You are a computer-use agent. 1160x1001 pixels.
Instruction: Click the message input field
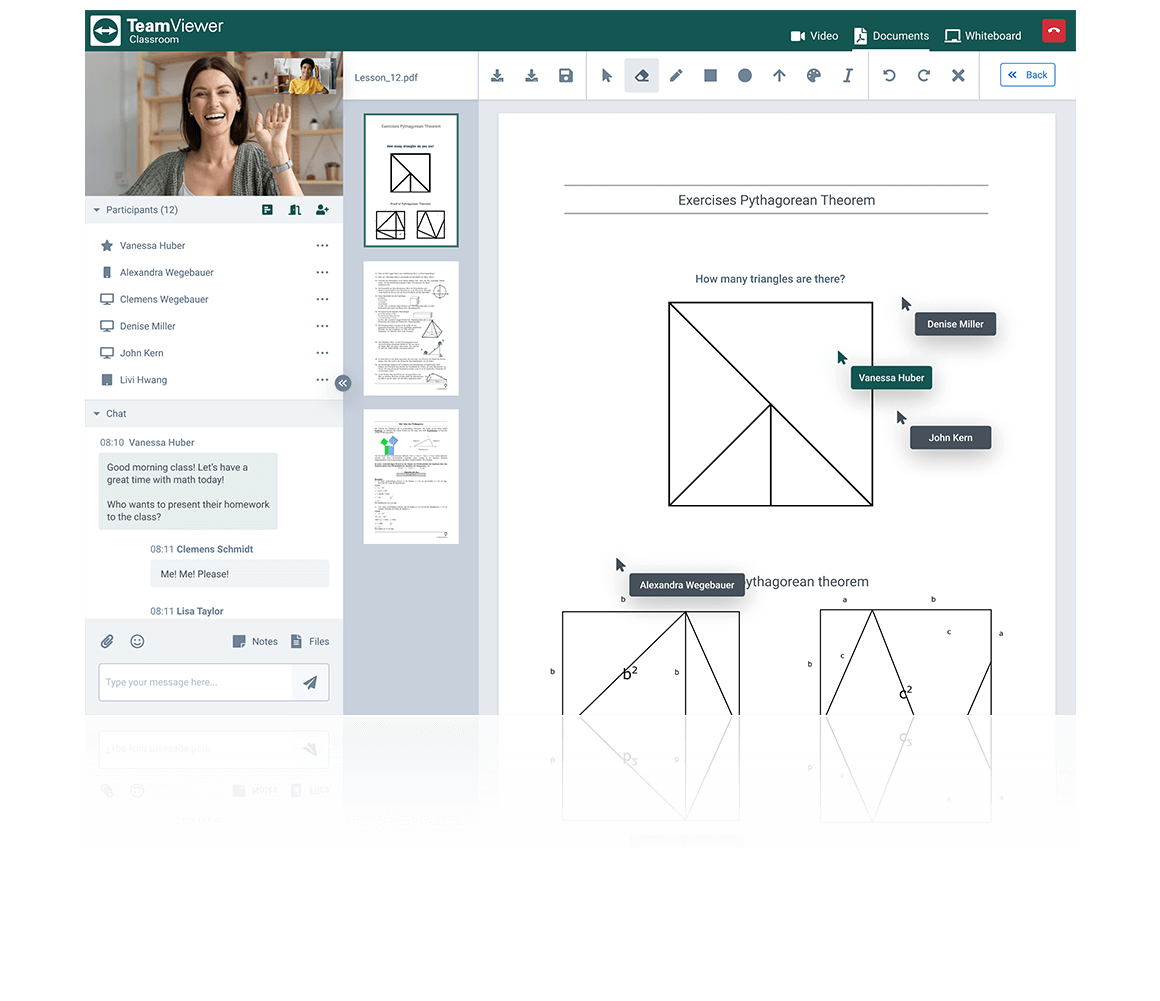[x=195, y=682]
